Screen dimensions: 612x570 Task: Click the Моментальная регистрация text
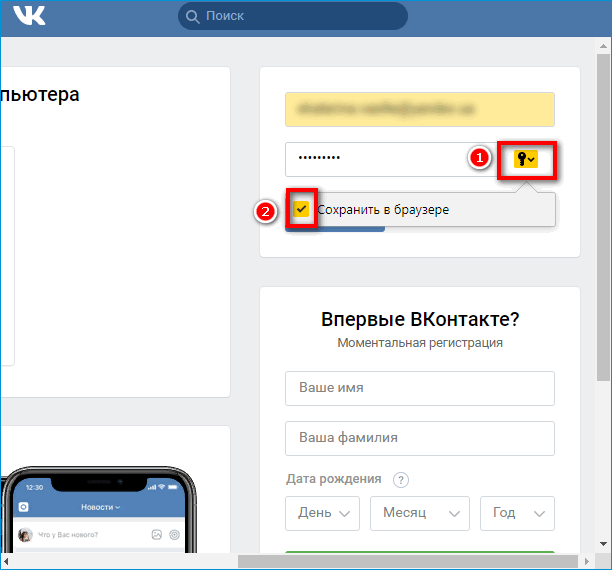pyautogui.click(x=420, y=343)
